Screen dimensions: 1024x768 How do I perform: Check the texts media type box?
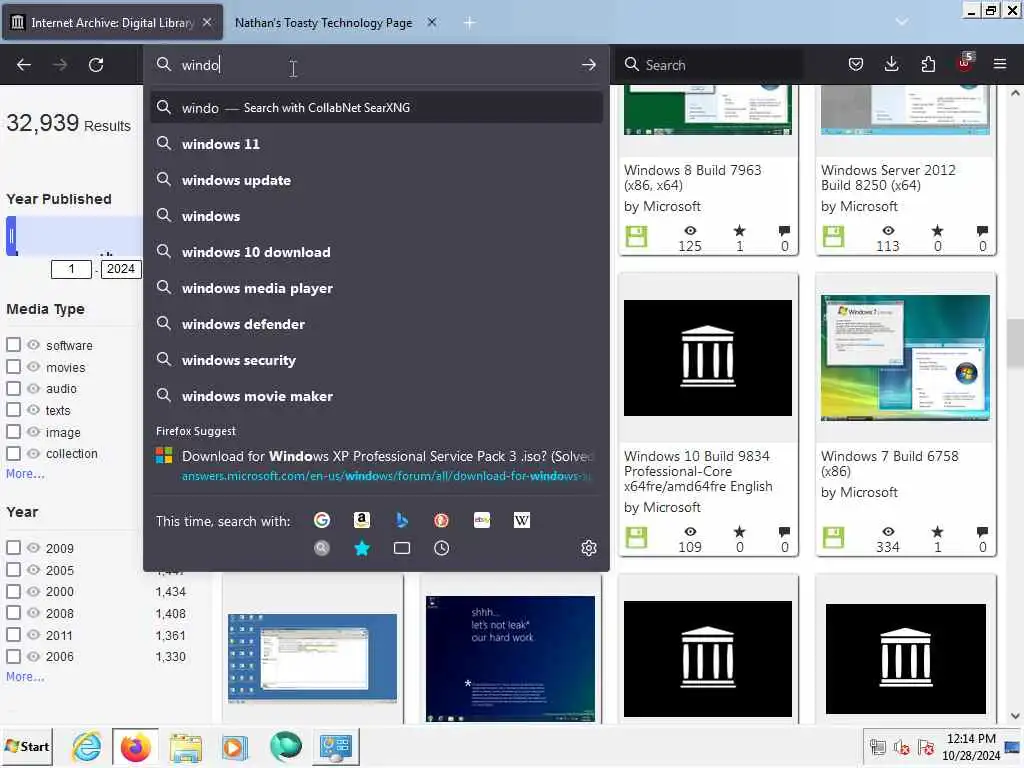pyautogui.click(x=13, y=409)
